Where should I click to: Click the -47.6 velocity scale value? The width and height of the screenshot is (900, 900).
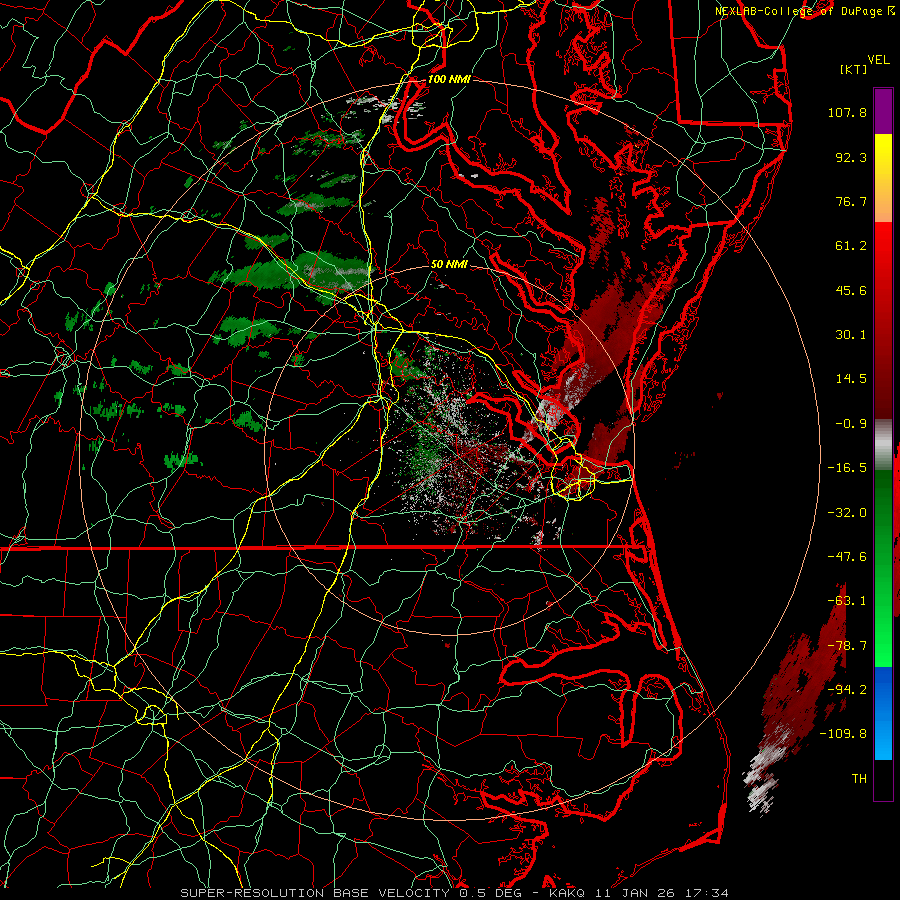(x=847, y=557)
